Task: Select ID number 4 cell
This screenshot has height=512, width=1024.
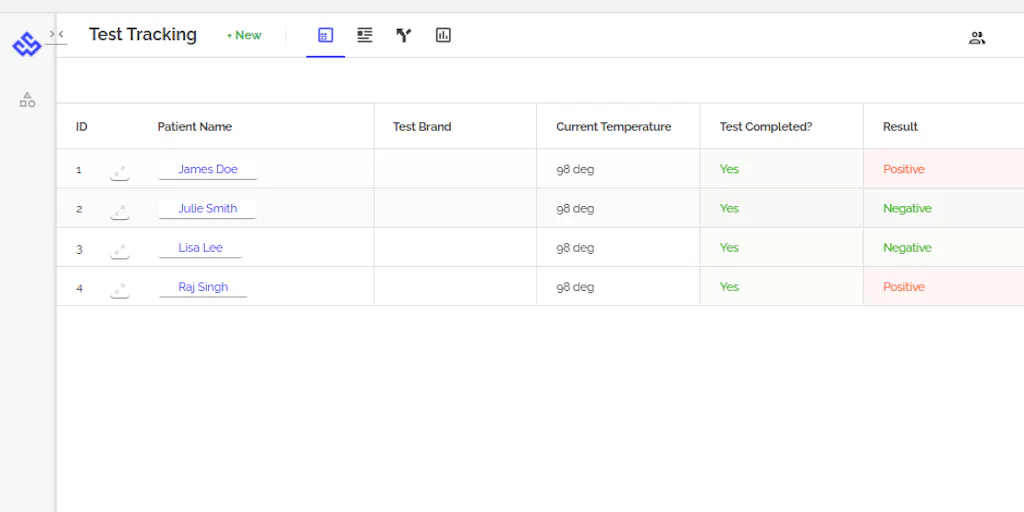Action: pyautogui.click(x=79, y=288)
